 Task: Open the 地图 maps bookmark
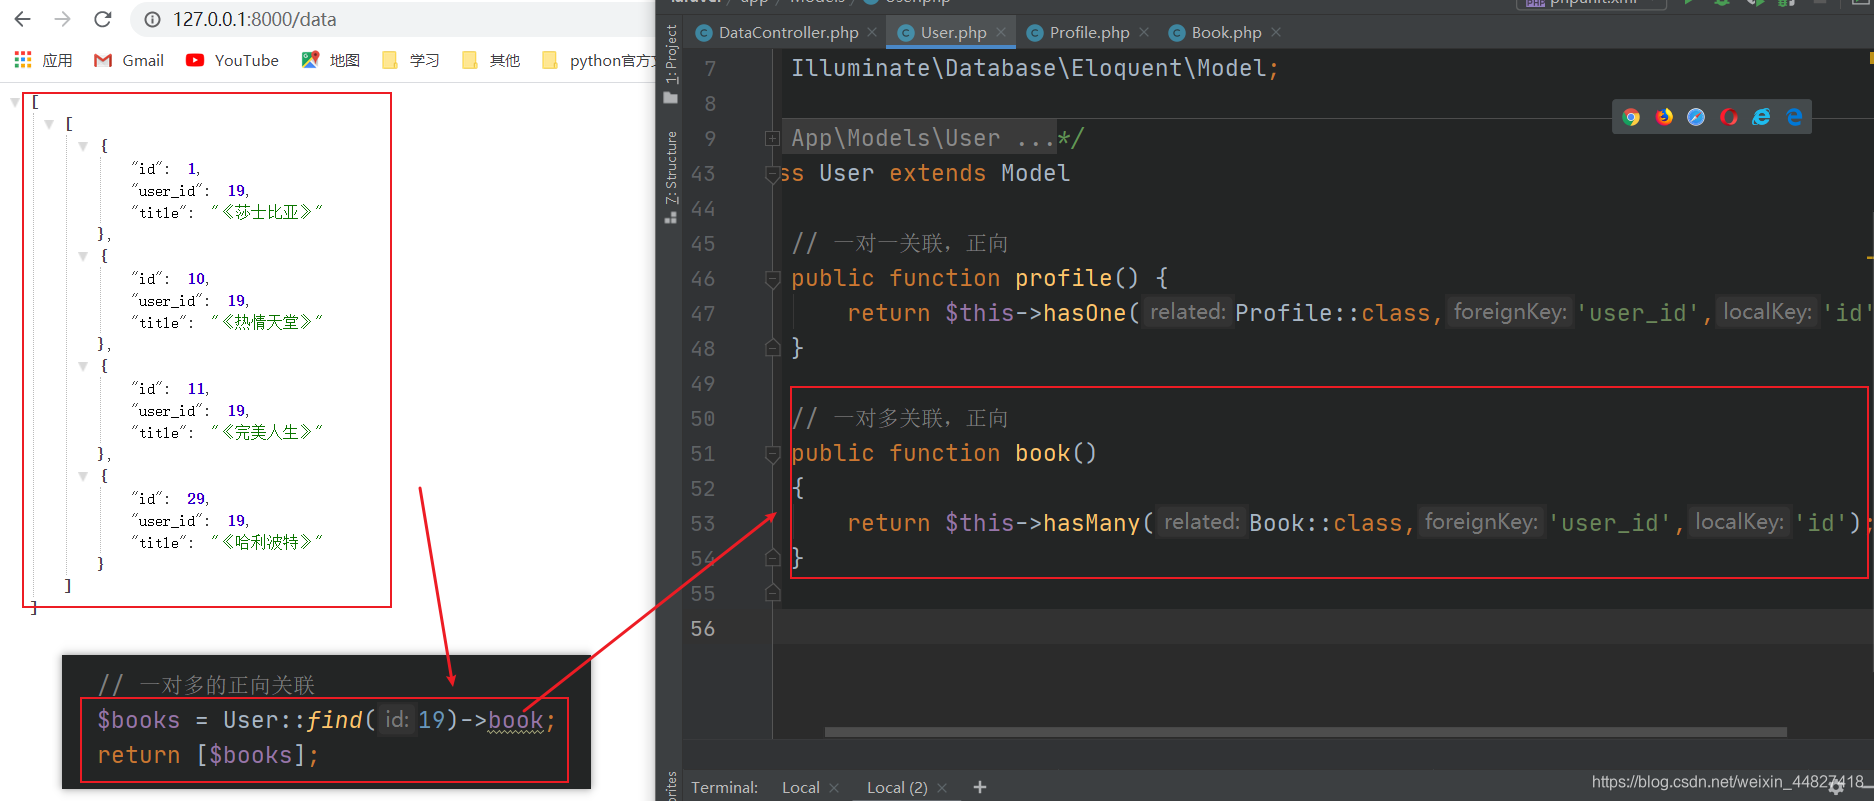click(331, 60)
